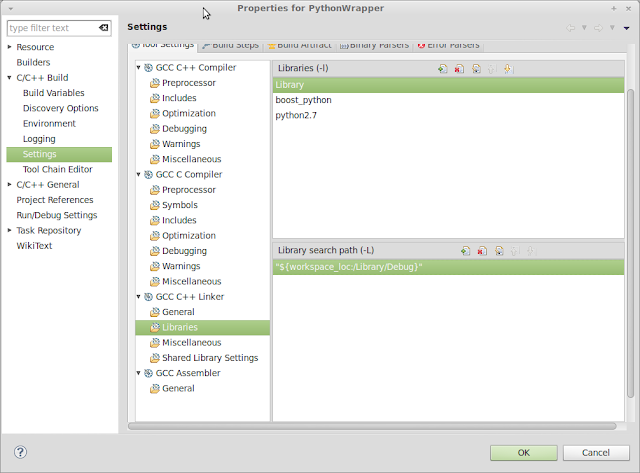Move path up in Library search path toolbar
640x473 pixels.
click(x=515, y=251)
